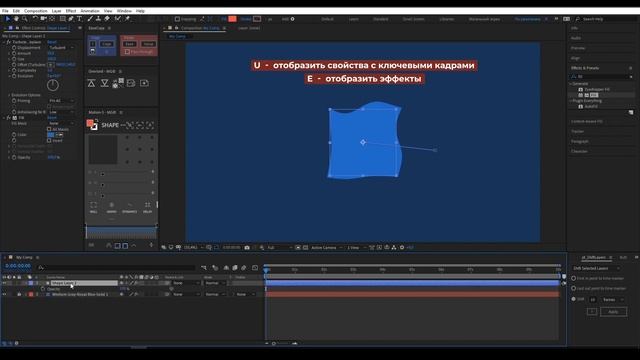Select the Hand tool
The width and height of the screenshot is (640, 360).
(16, 19)
